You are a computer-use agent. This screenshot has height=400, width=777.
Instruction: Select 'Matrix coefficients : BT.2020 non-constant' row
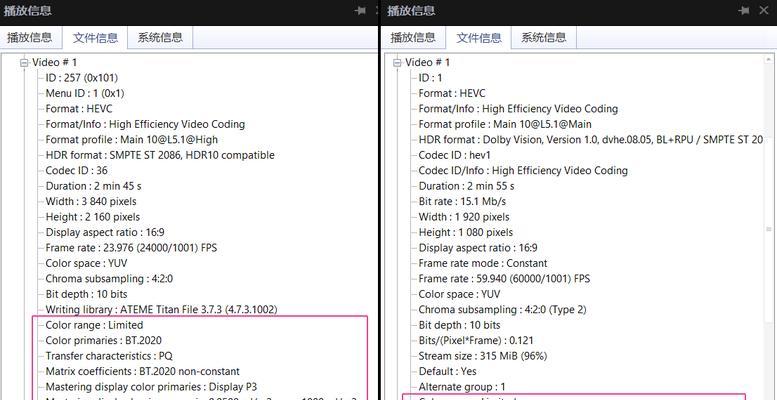pyautogui.click(x=142, y=371)
